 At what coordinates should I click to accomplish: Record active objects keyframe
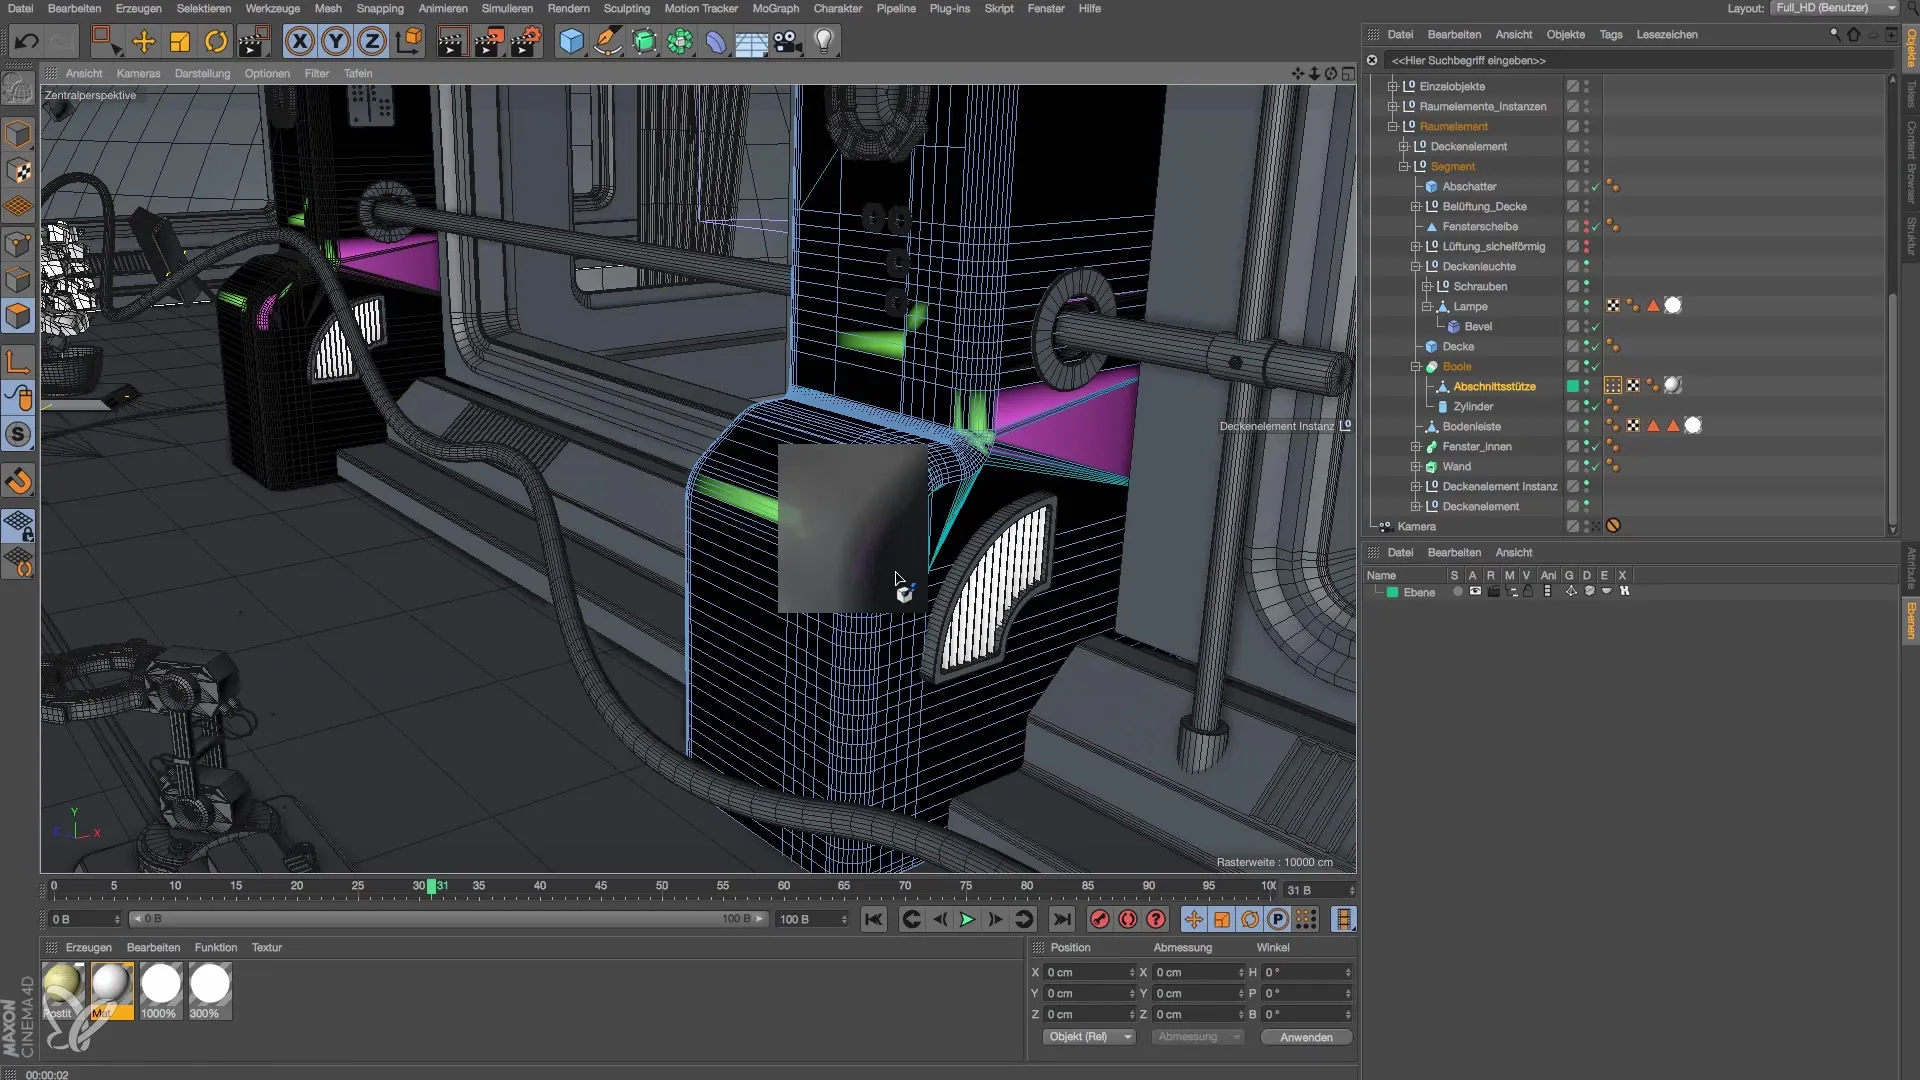[x=1100, y=919]
